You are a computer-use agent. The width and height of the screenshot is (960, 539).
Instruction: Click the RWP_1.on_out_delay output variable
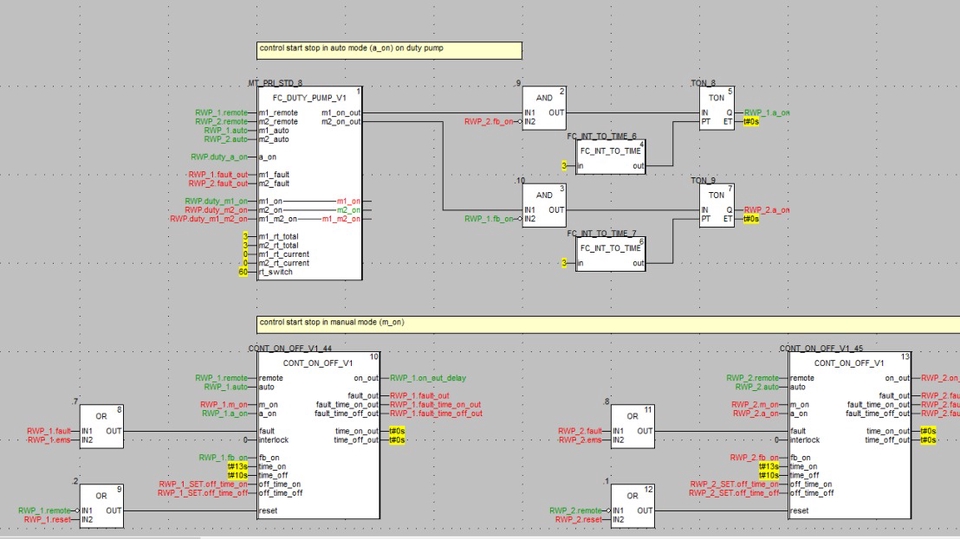(427, 378)
